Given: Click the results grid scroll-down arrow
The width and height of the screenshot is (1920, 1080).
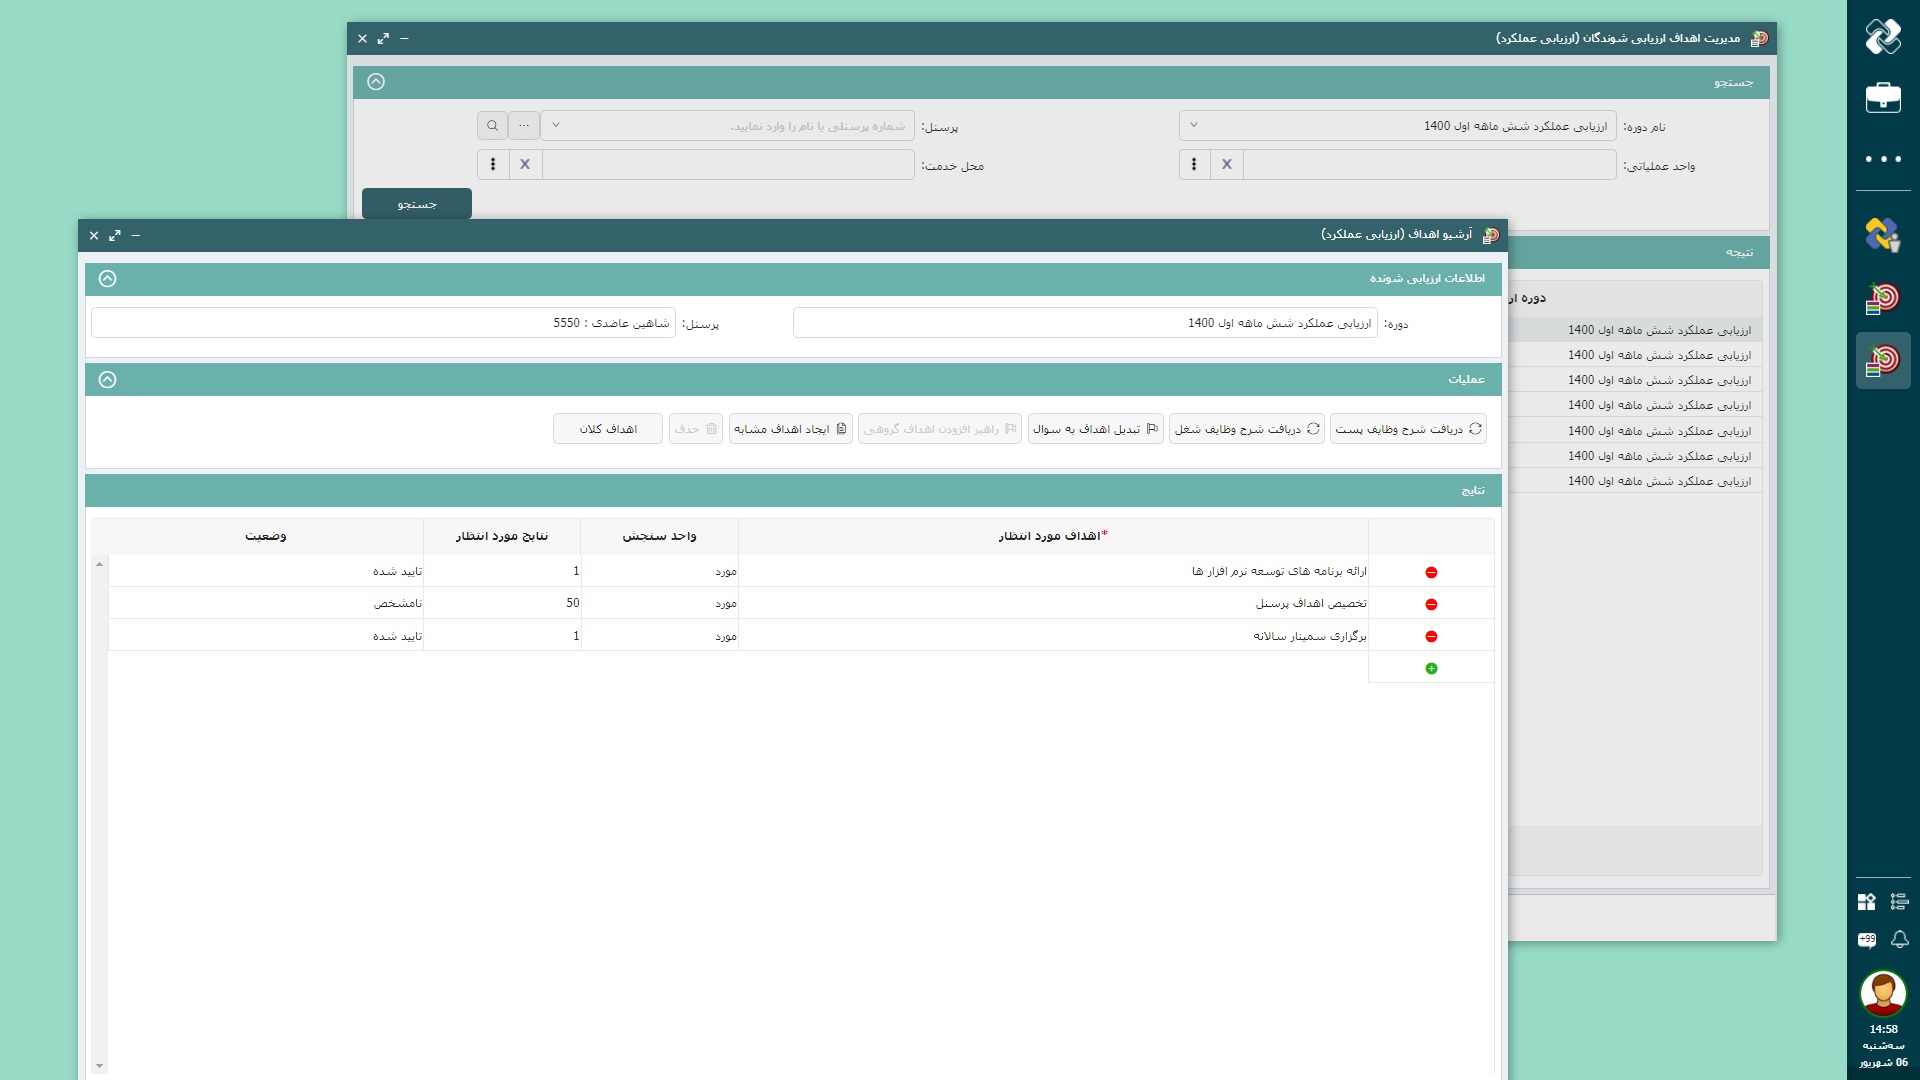Looking at the screenshot, I should click(x=99, y=1066).
